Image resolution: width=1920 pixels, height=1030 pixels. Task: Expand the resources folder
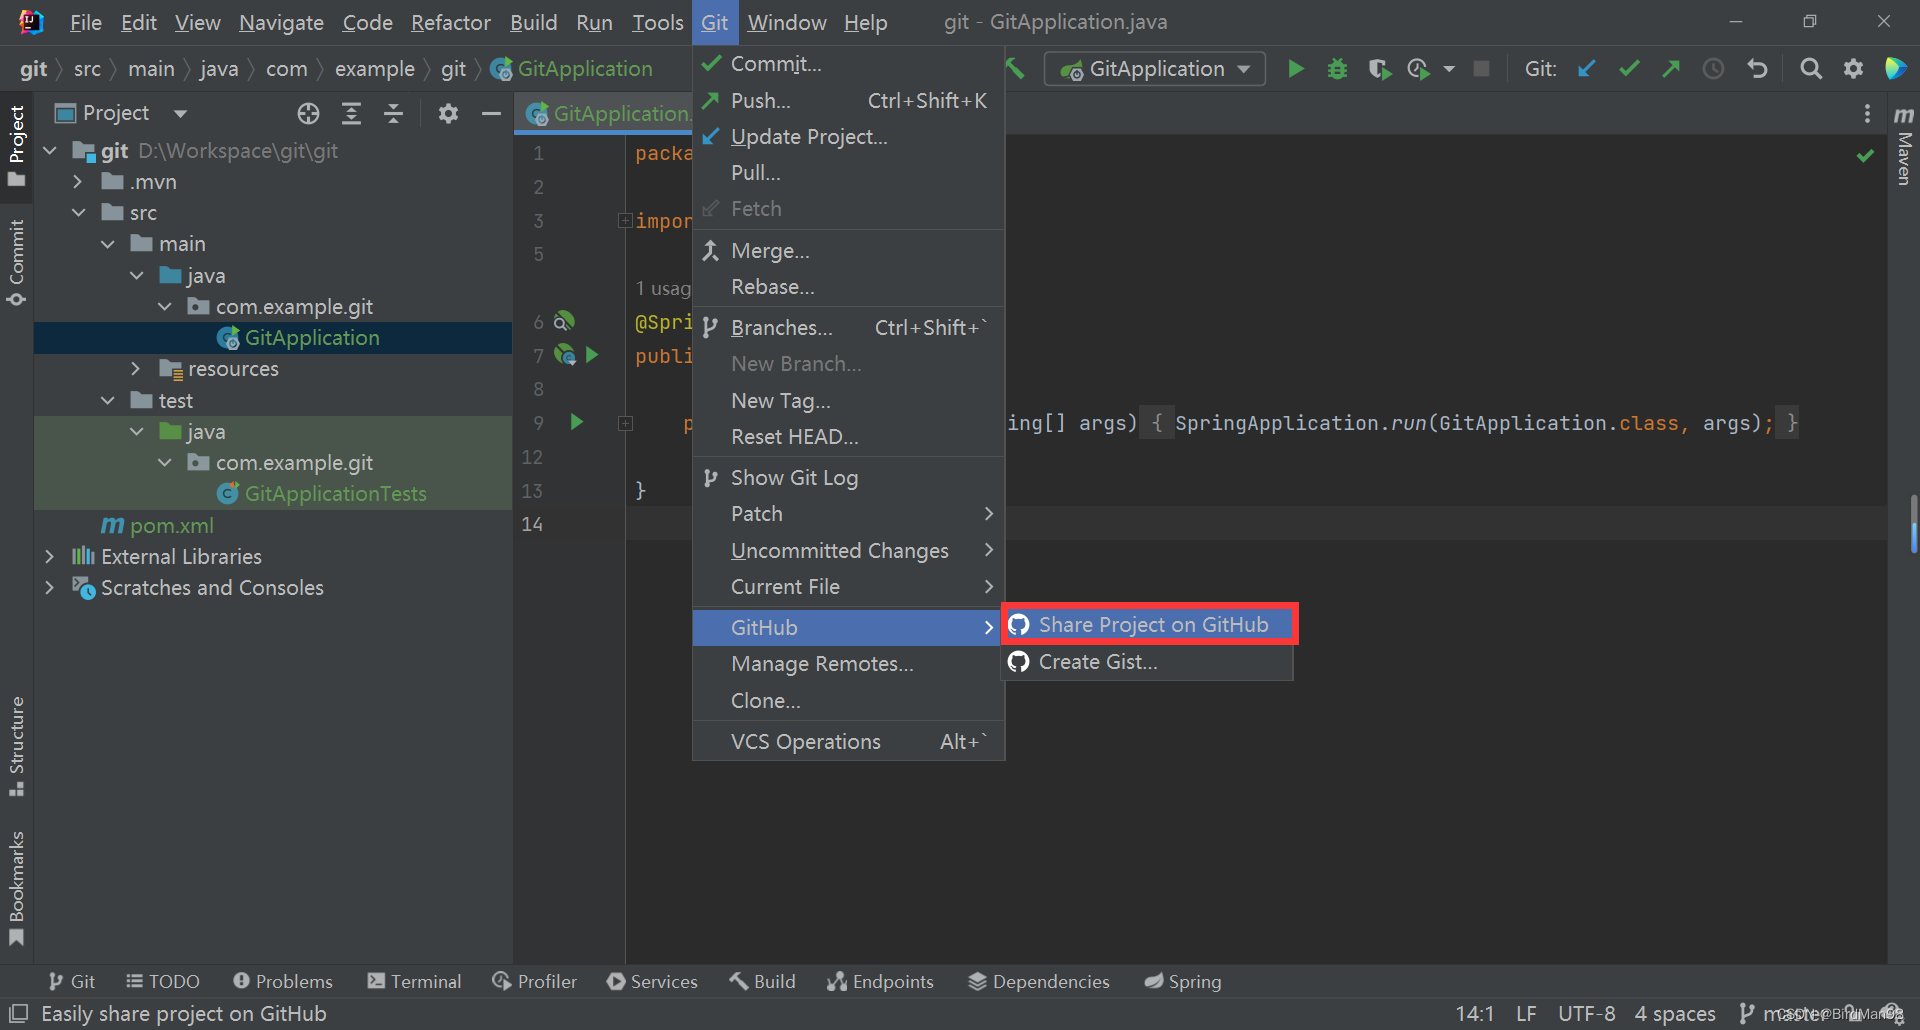tap(136, 369)
